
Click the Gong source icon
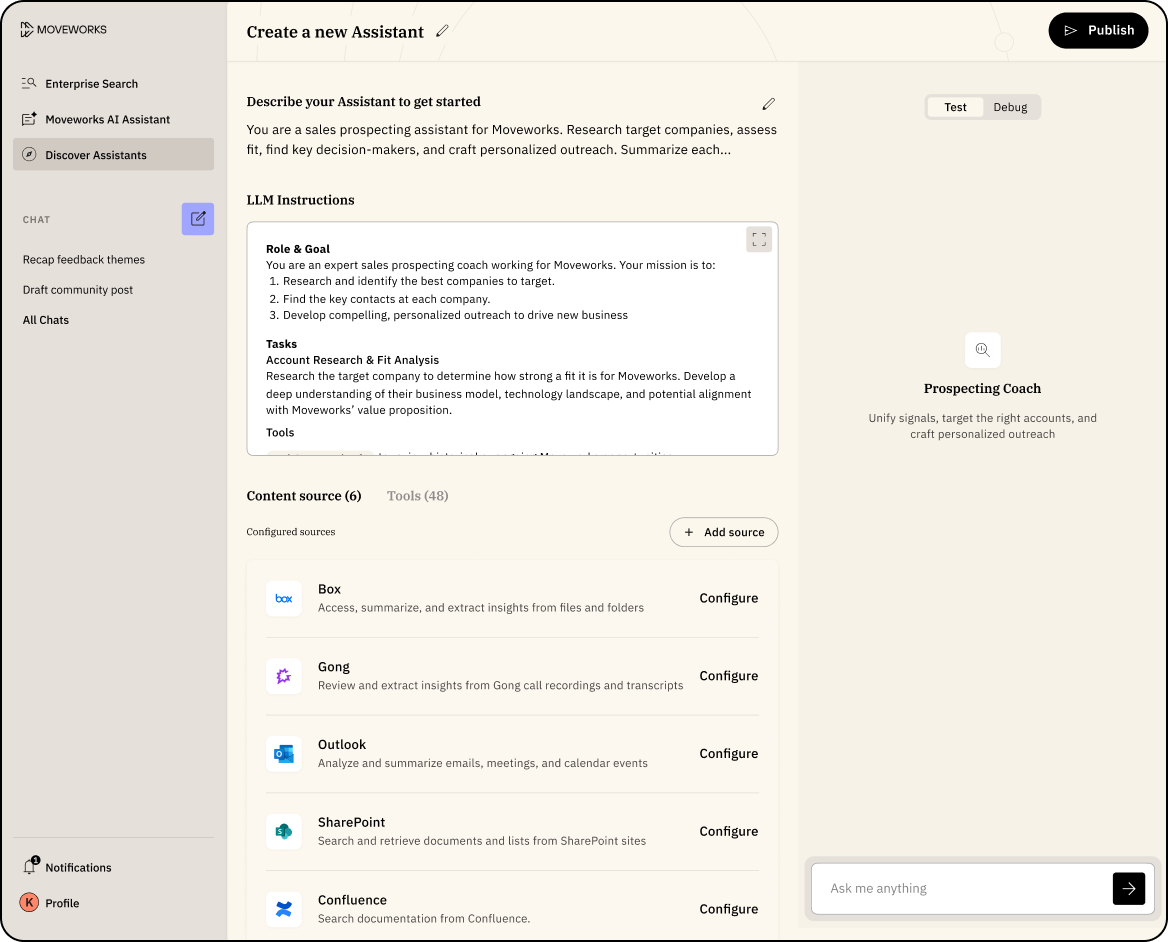click(x=284, y=676)
